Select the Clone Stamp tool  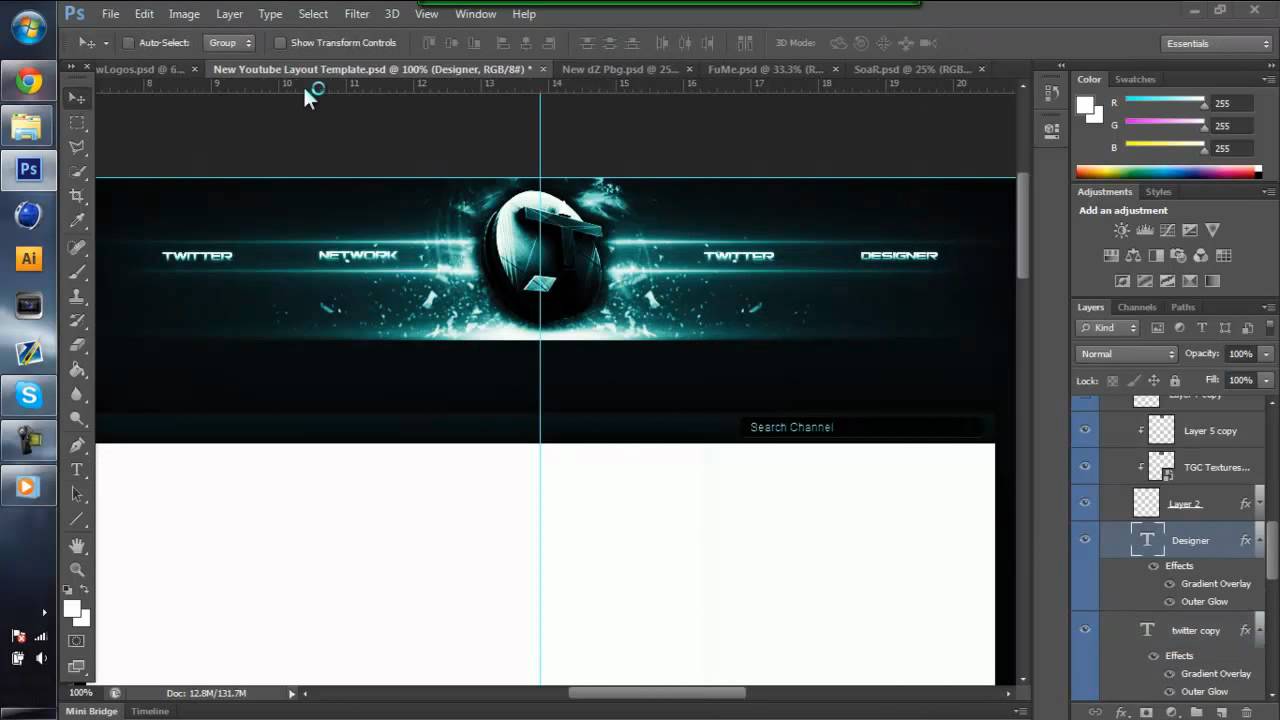click(77, 296)
